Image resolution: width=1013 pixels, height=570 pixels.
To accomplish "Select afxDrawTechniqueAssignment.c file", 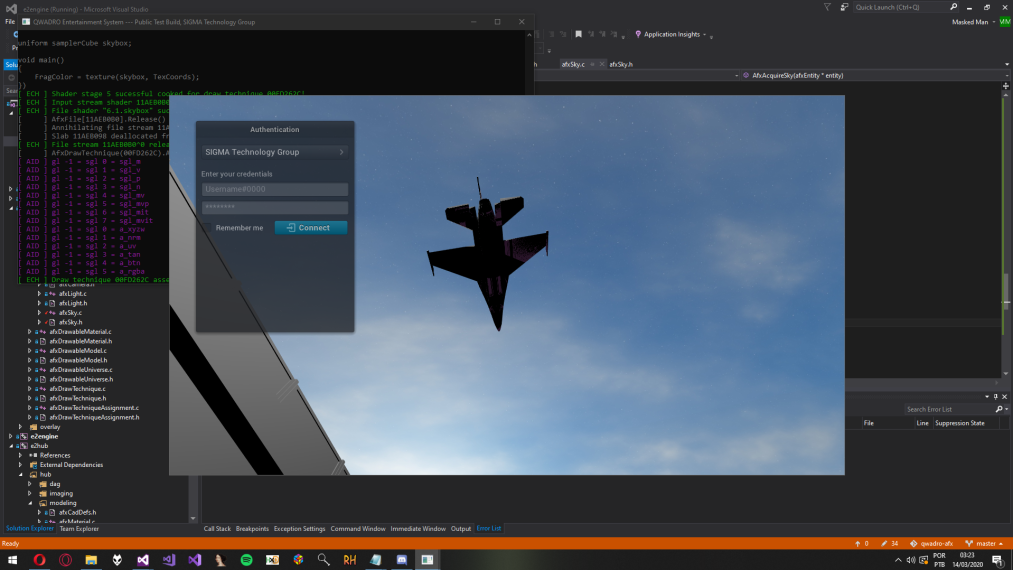I will coord(94,408).
